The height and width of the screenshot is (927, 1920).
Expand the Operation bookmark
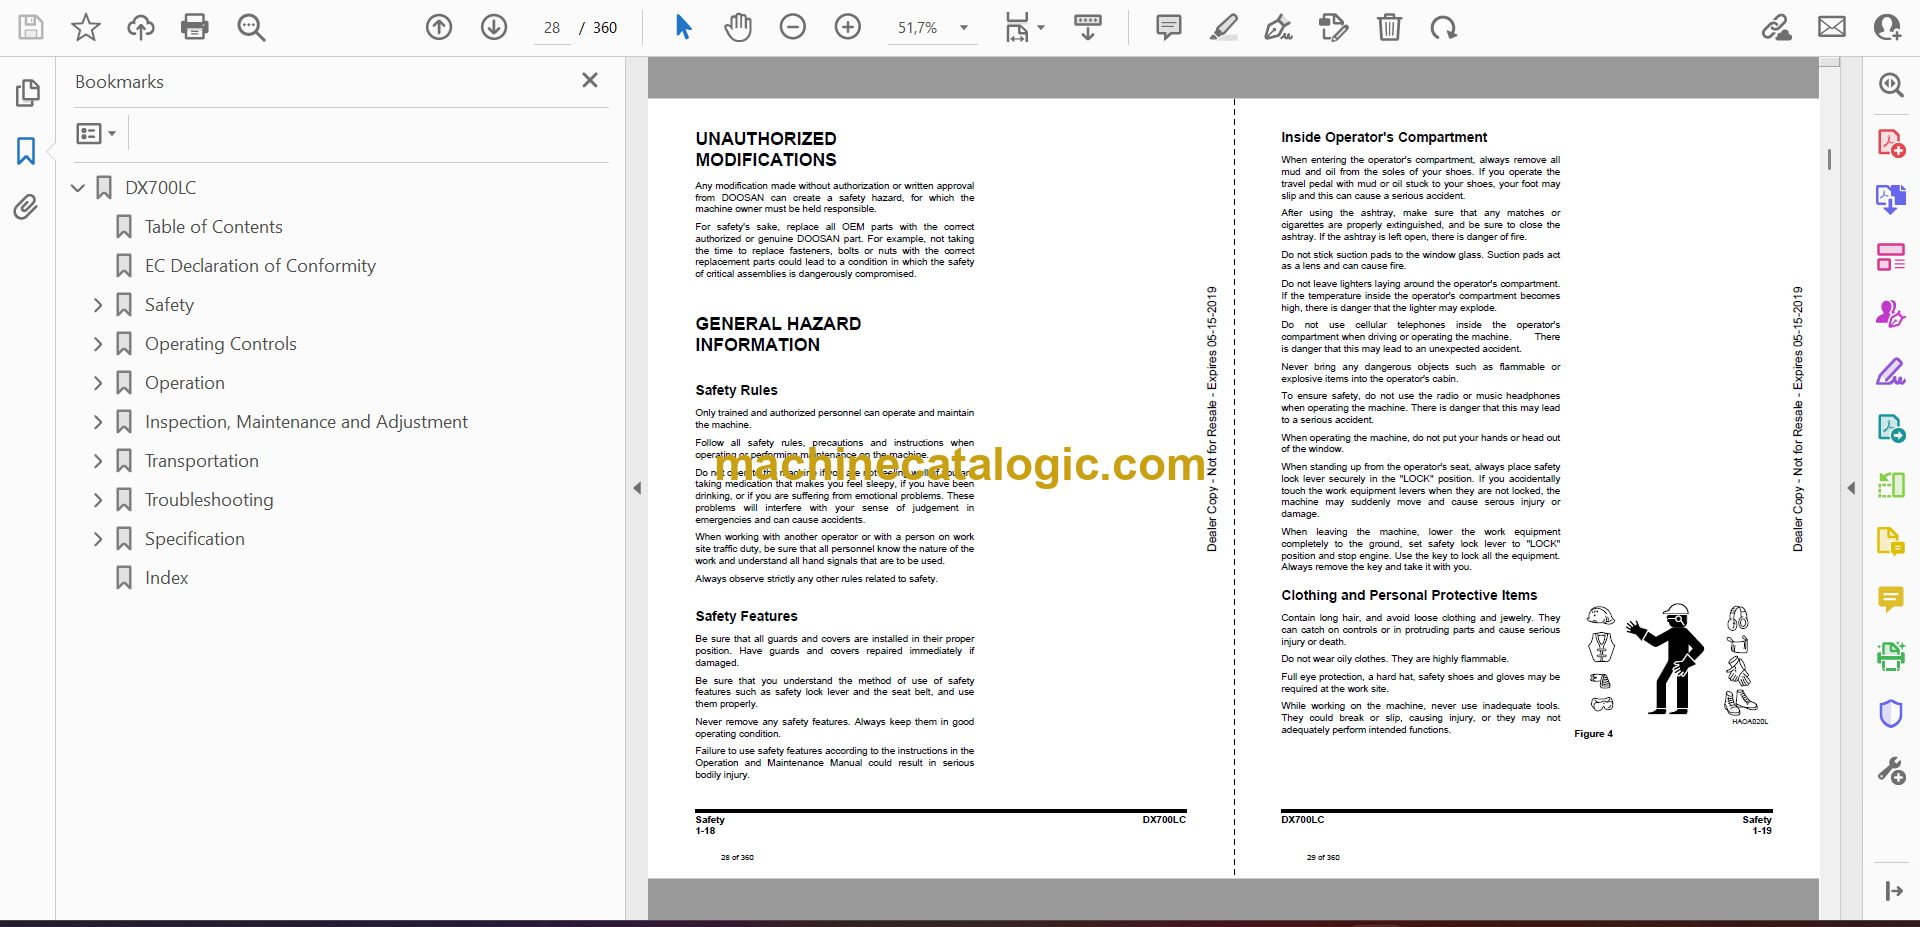pyautogui.click(x=98, y=383)
